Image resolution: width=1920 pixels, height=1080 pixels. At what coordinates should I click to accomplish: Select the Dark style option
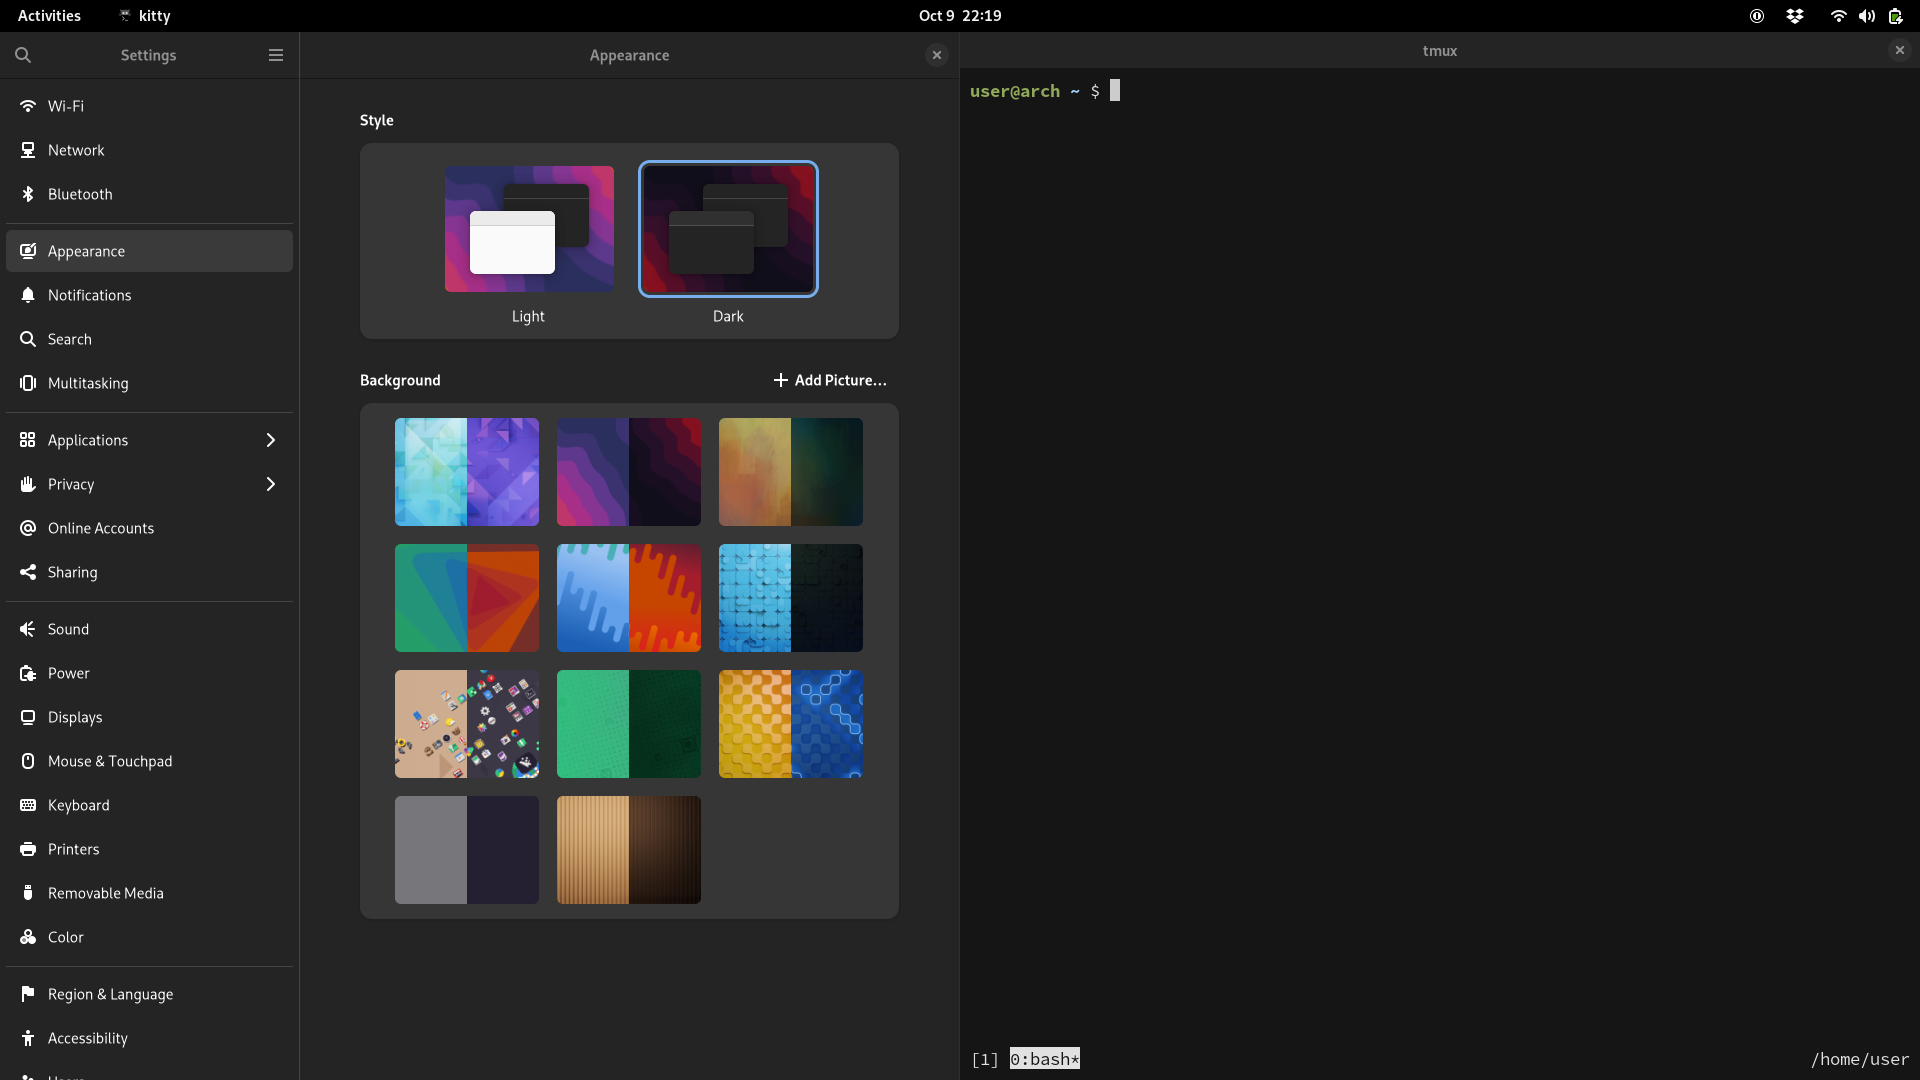pyautogui.click(x=728, y=229)
